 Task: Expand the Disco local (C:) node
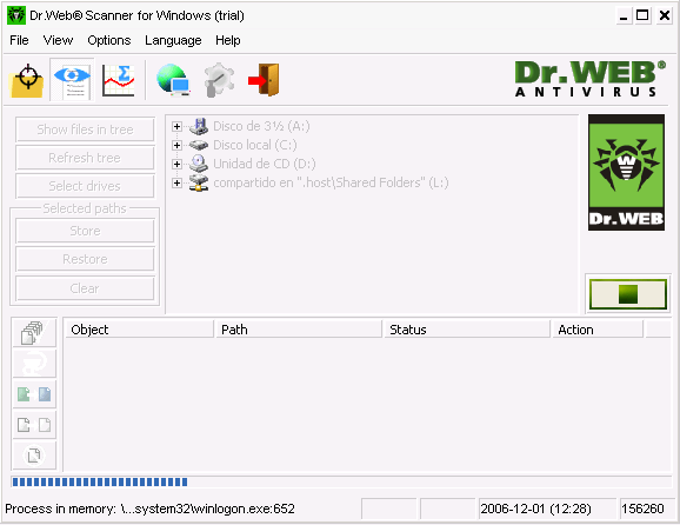click(177, 145)
